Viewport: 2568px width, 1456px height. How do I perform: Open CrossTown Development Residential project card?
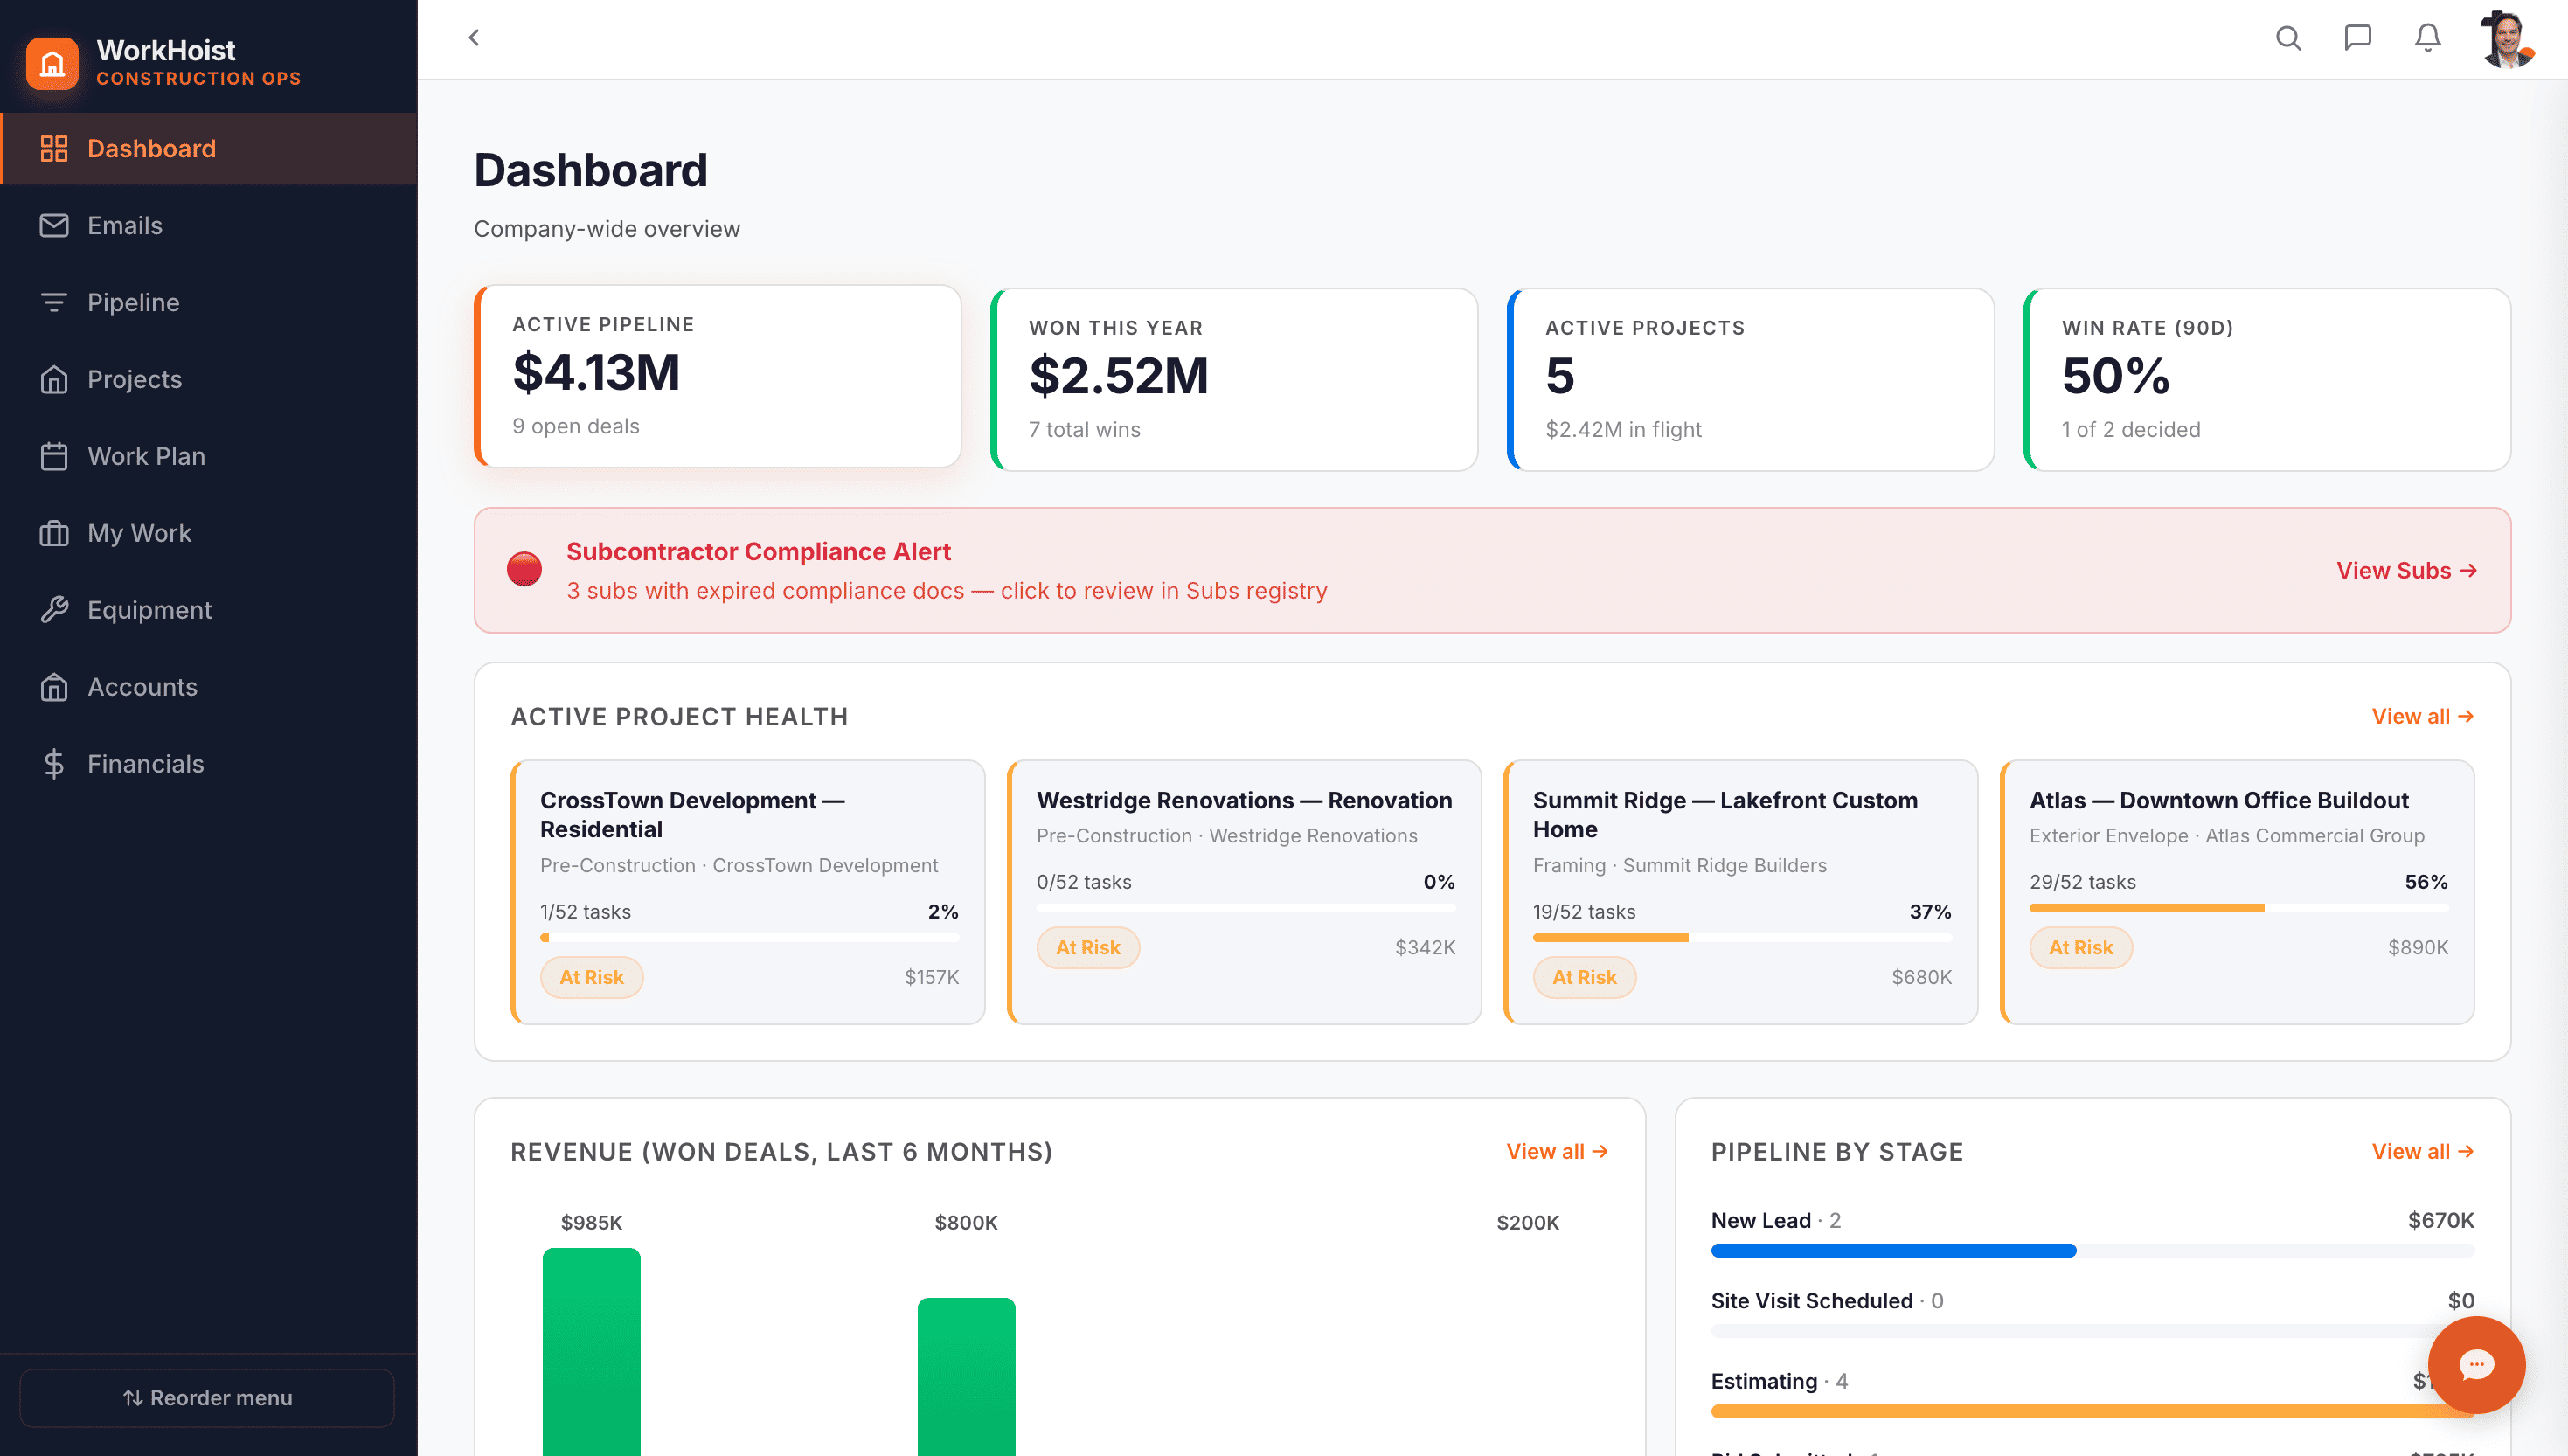tap(748, 892)
